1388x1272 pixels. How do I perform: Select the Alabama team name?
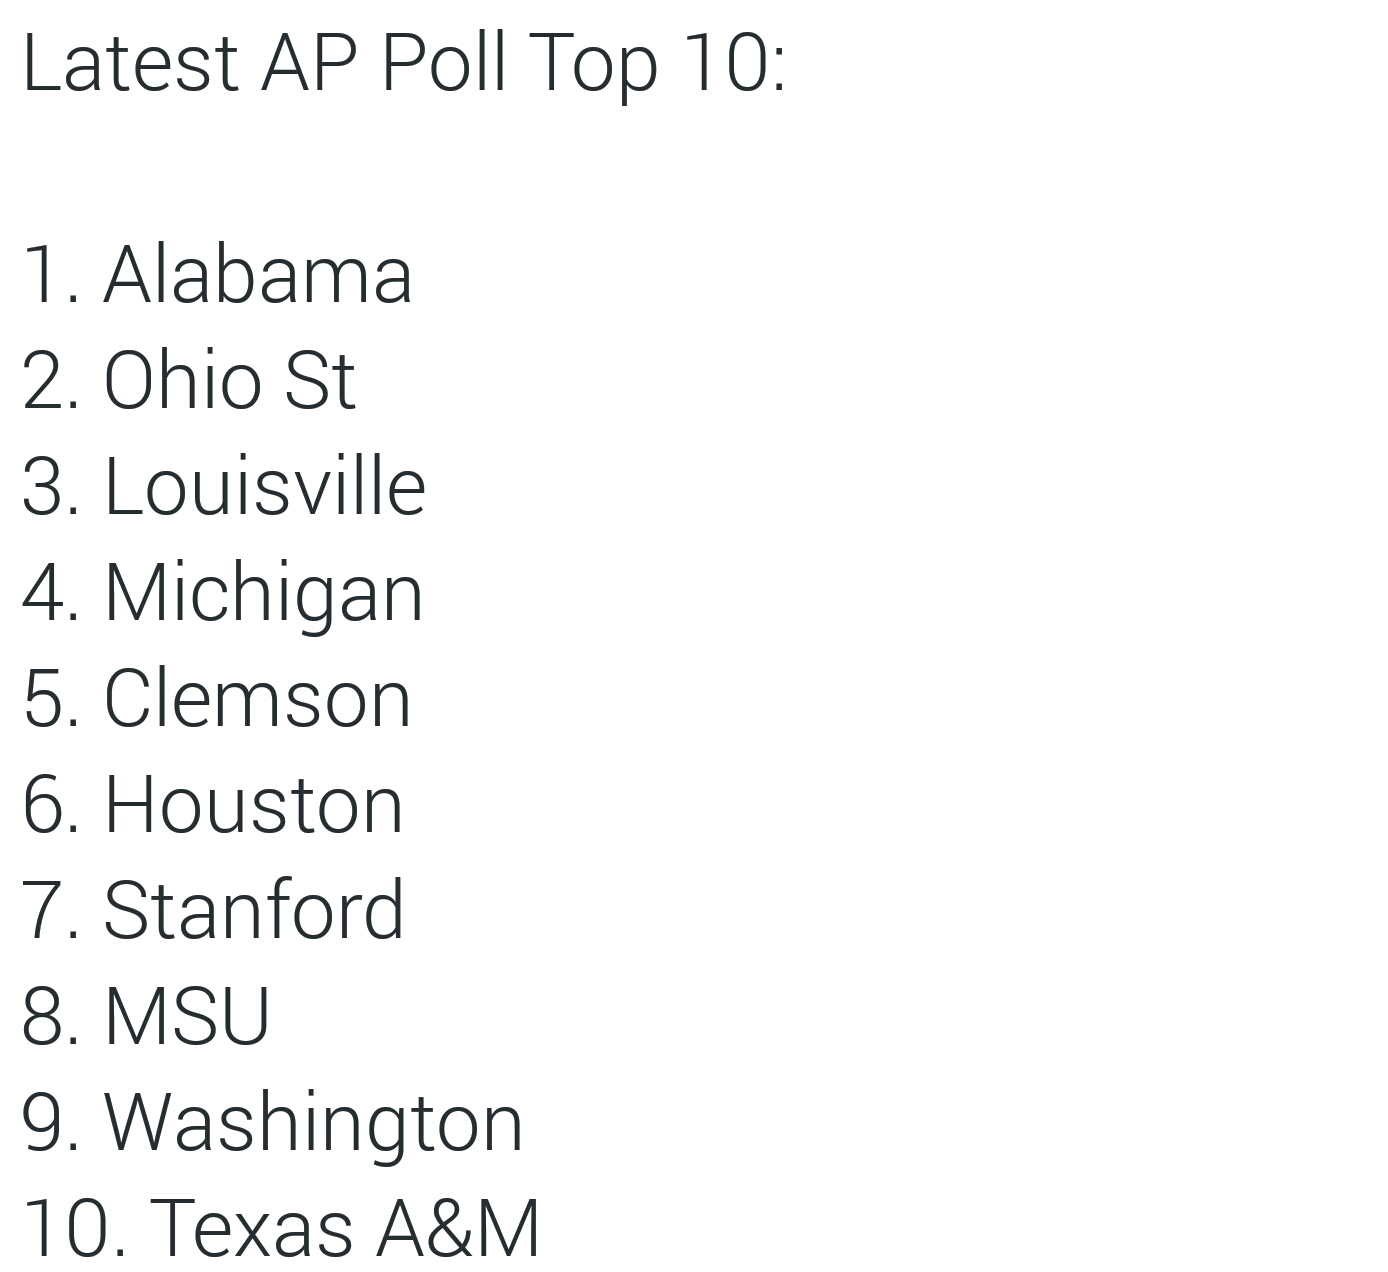click(257, 274)
